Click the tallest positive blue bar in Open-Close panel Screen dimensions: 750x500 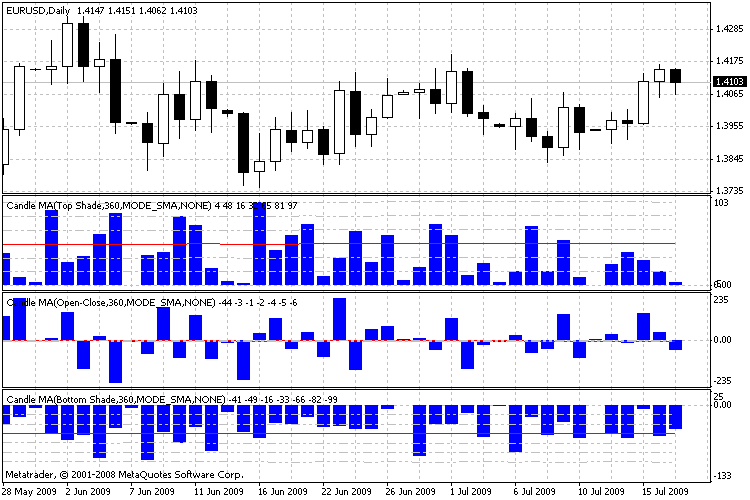(x=340, y=319)
